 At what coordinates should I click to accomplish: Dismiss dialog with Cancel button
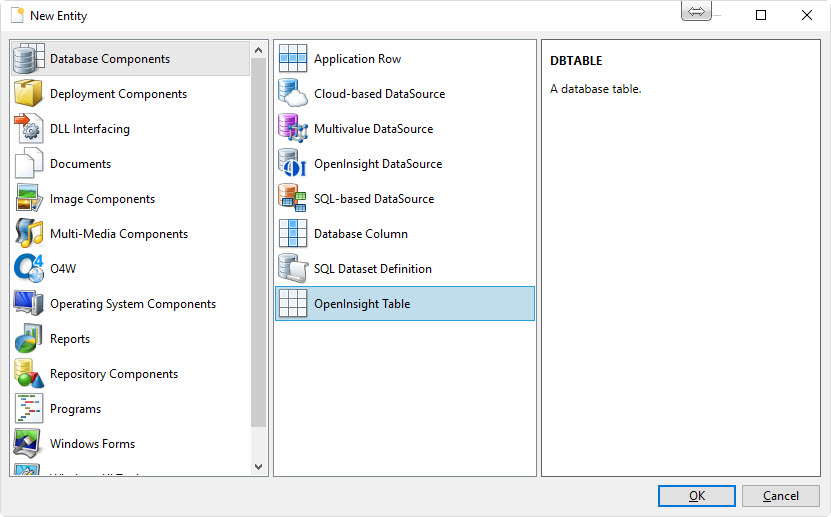point(781,496)
